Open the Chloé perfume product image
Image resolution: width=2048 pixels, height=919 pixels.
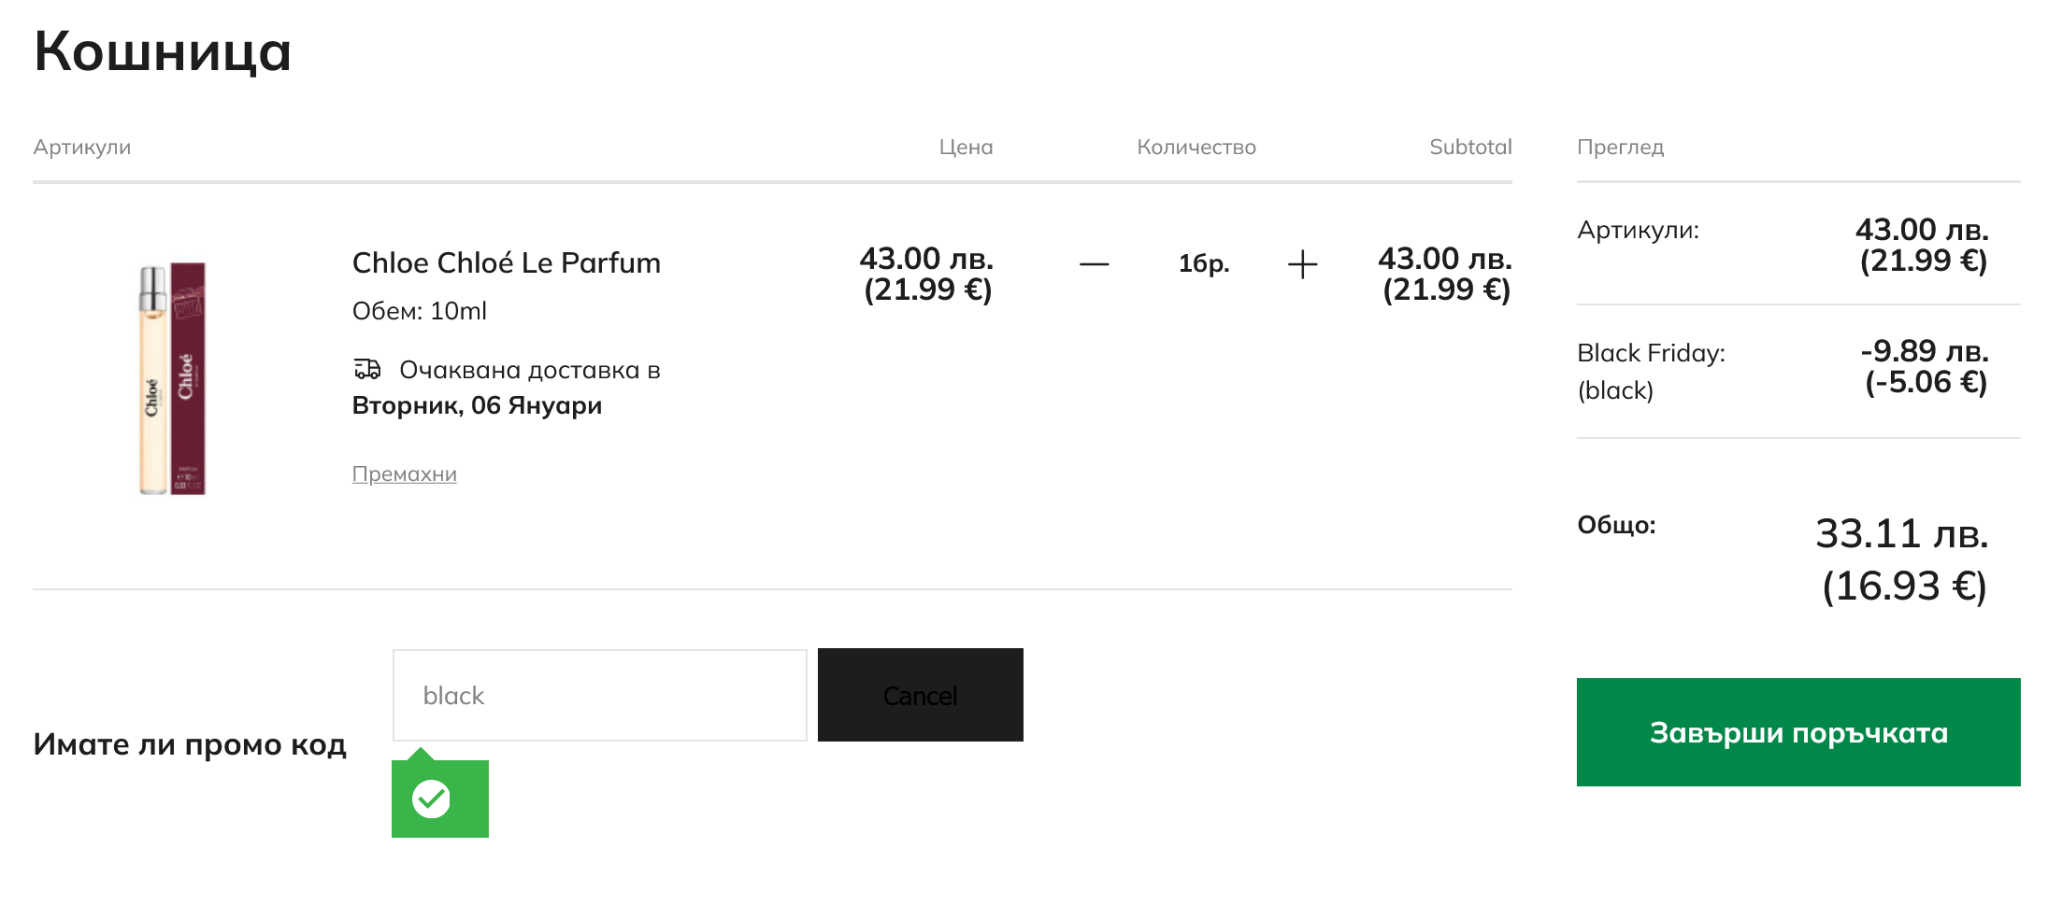pyautogui.click(x=172, y=378)
